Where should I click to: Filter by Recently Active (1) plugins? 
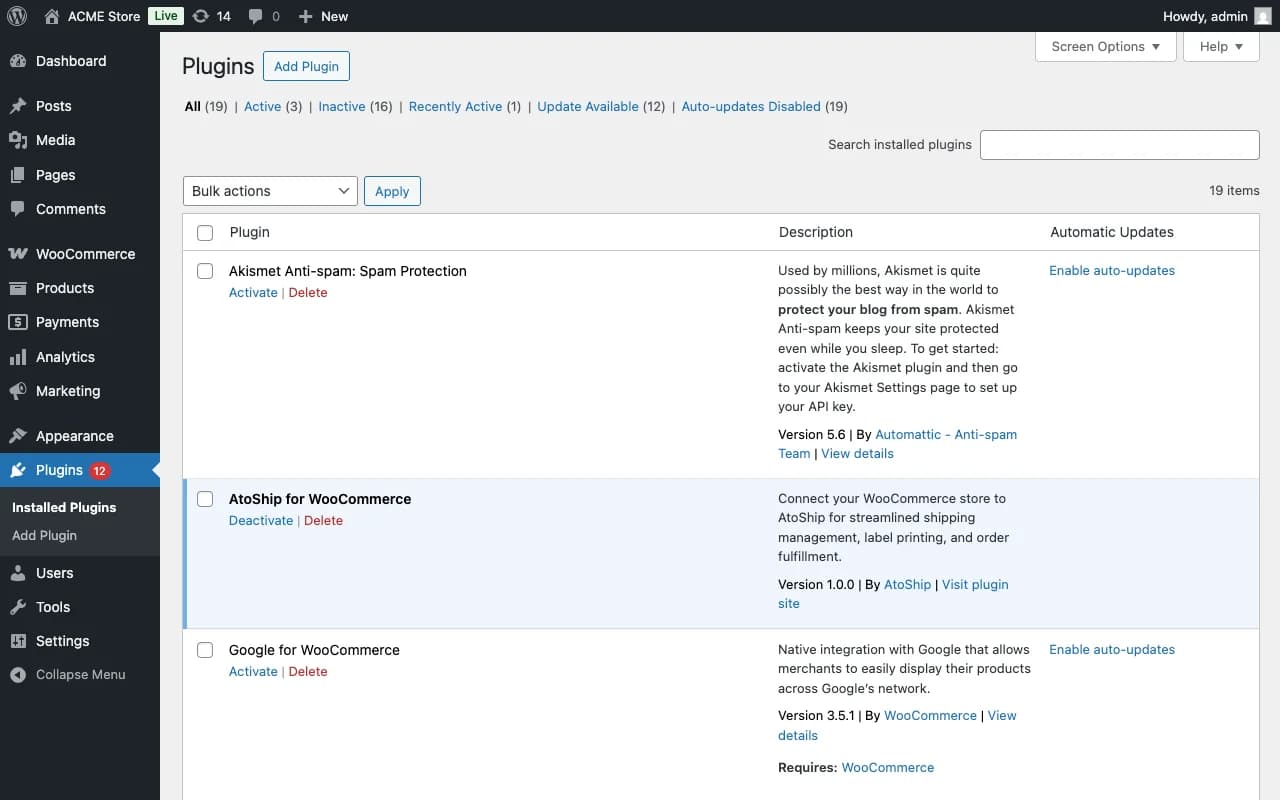tap(465, 106)
